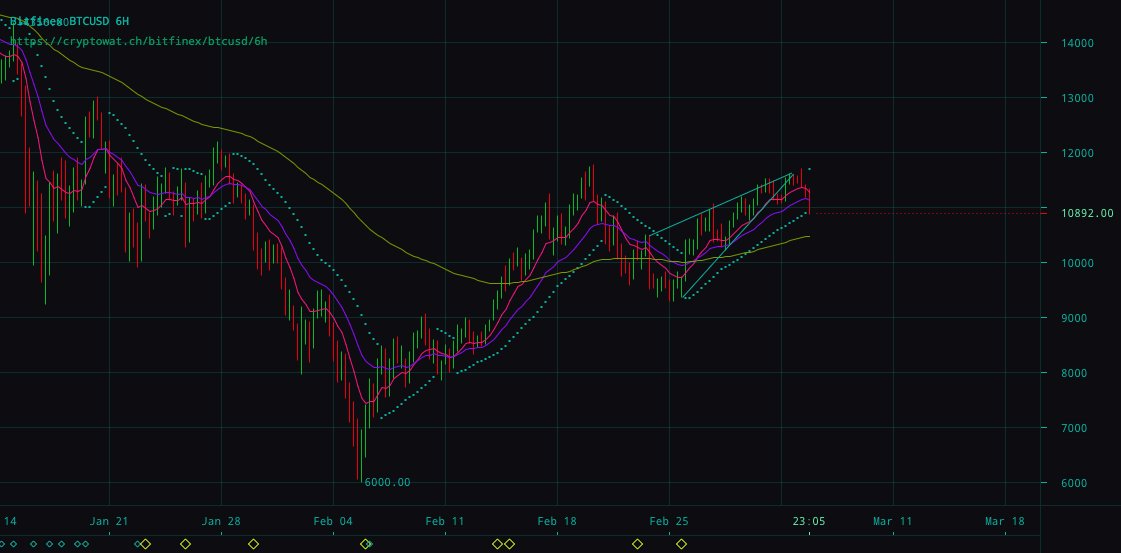Select the yellow diamond closest before Jan 28
Screen dimensions: 1121x553
pyautogui.click(x=185, y=544)
